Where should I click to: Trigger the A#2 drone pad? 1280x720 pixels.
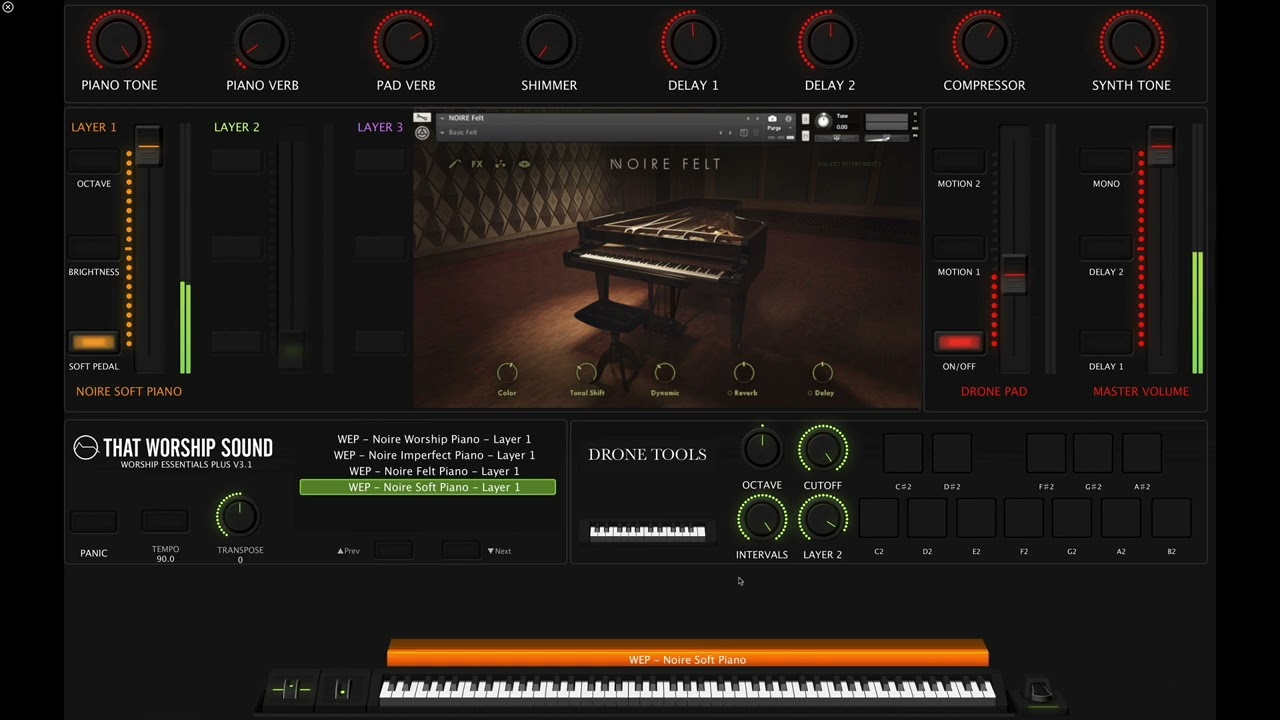(1141, 454)
